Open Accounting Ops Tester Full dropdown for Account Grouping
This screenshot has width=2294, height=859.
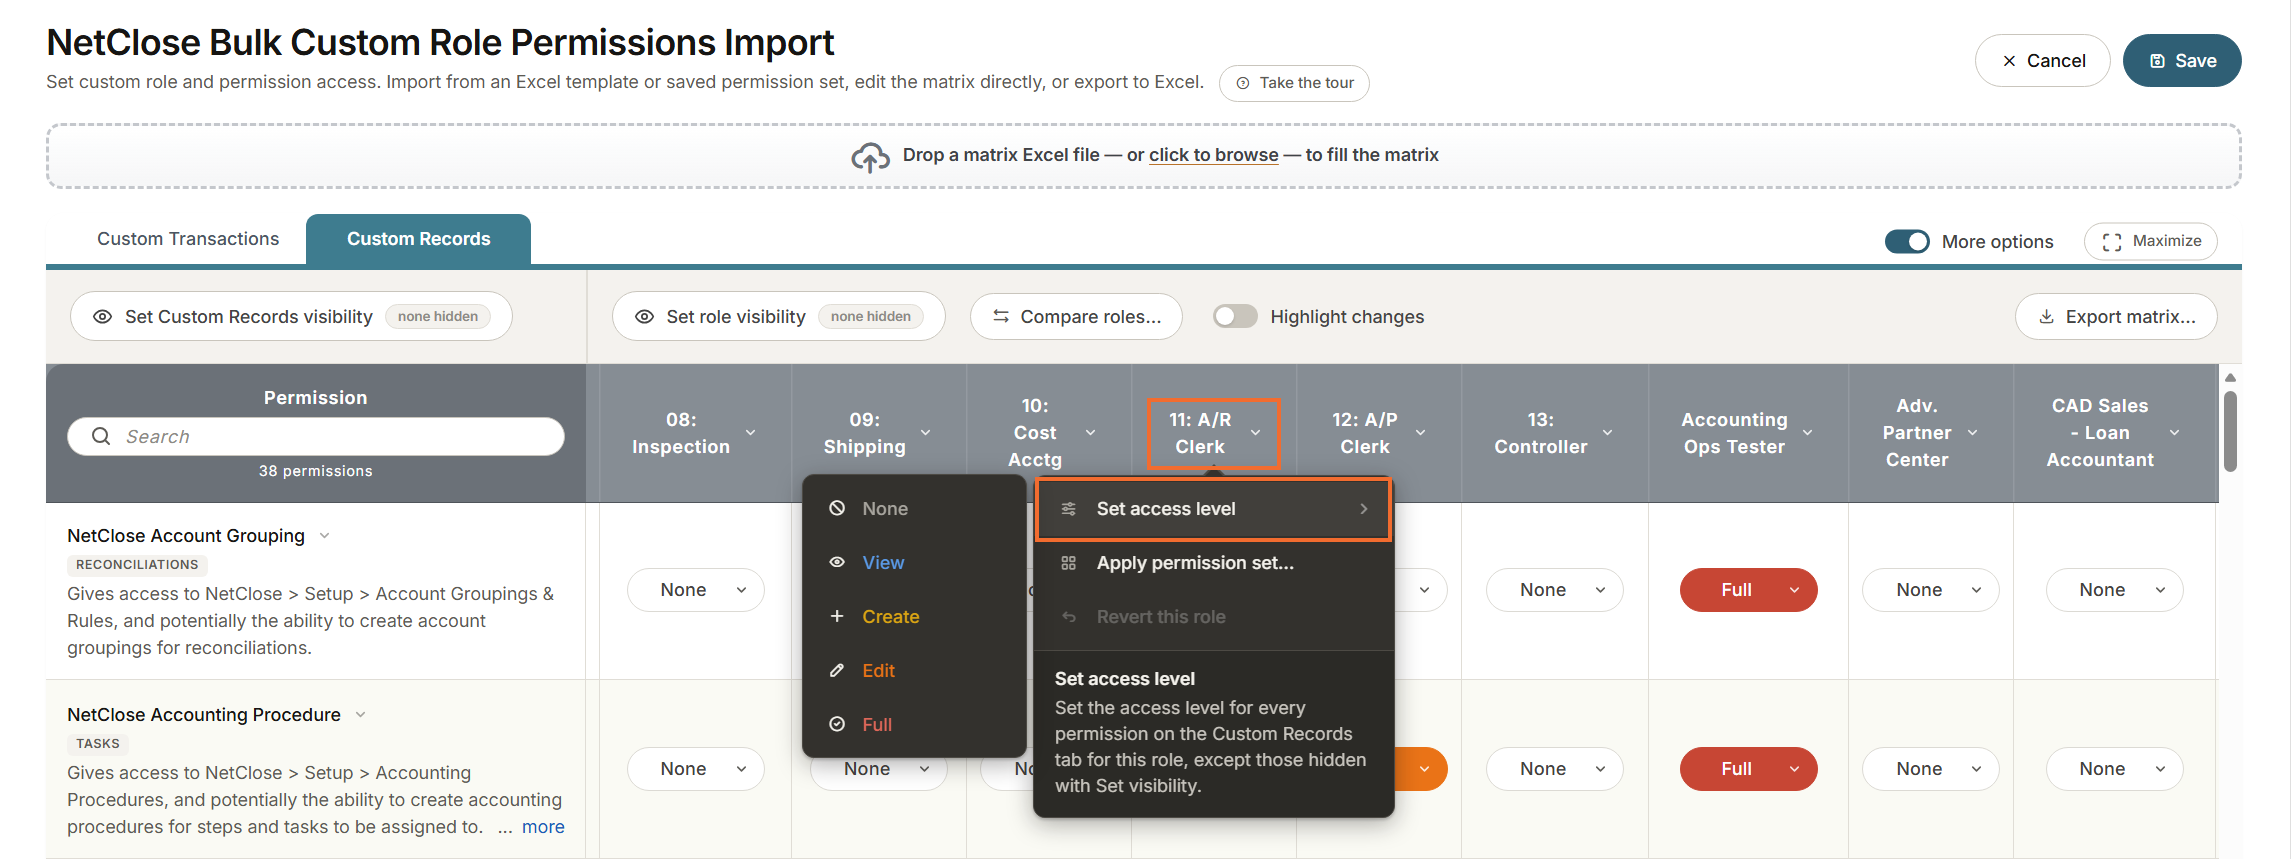click(x=1749, y=590)
